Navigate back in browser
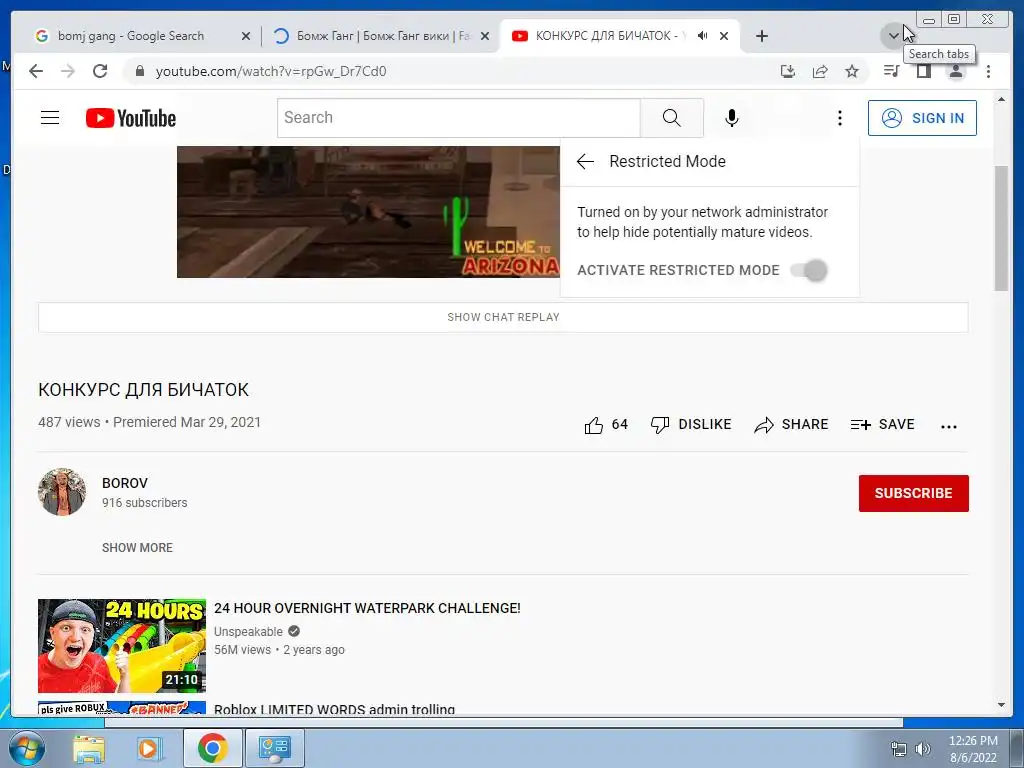This screenshot has width=1024, height=768. [36, 71]
